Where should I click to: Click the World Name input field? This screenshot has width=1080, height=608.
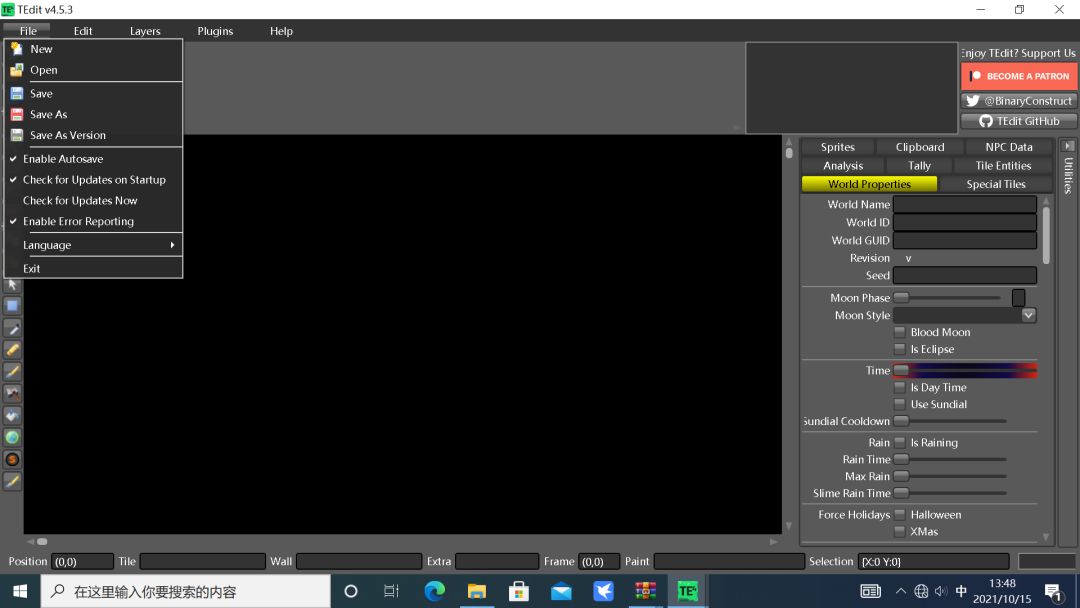pos(964,205)
